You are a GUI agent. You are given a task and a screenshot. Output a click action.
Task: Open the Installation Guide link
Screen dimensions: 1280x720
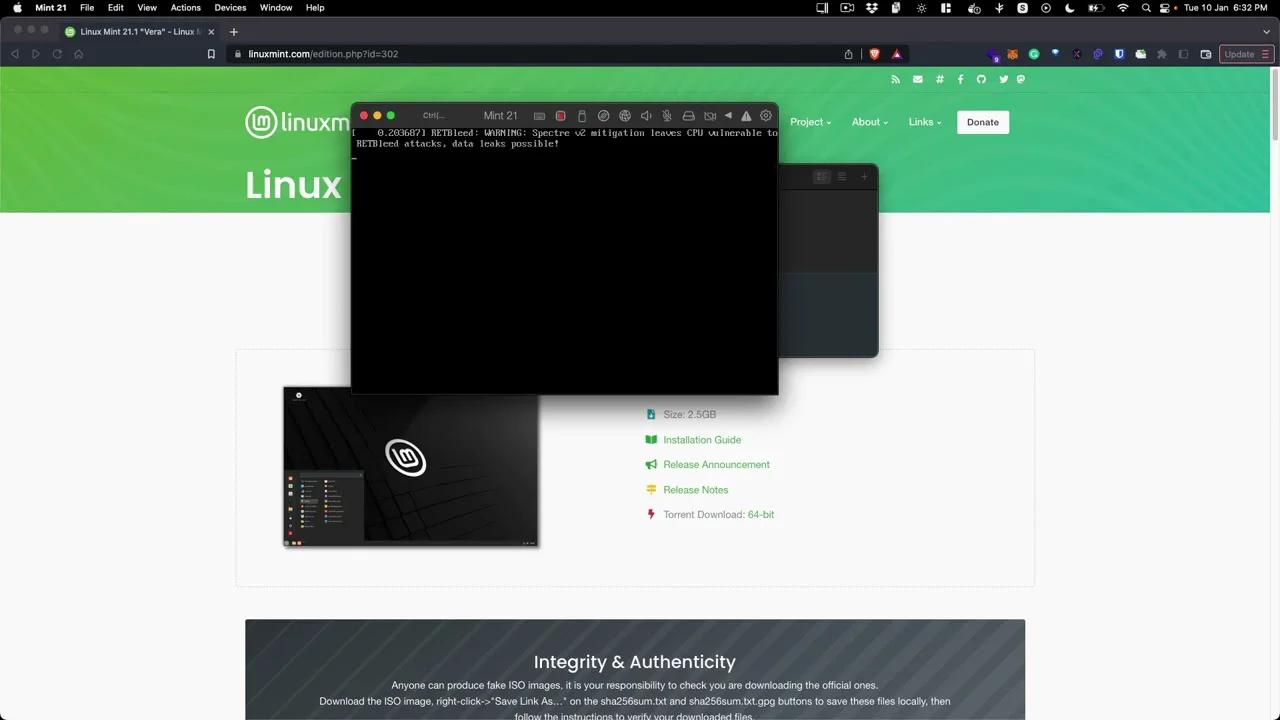[702, 440]
